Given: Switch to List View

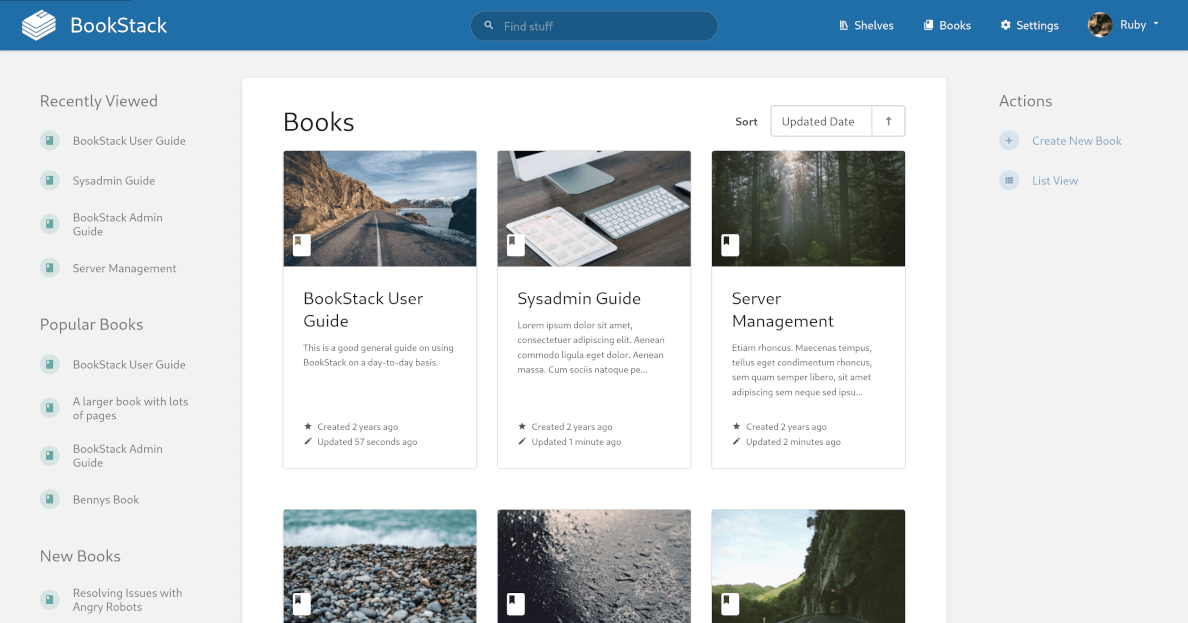Looking at the screenshot, I should pyautogui.click(x=1055, y=181).
